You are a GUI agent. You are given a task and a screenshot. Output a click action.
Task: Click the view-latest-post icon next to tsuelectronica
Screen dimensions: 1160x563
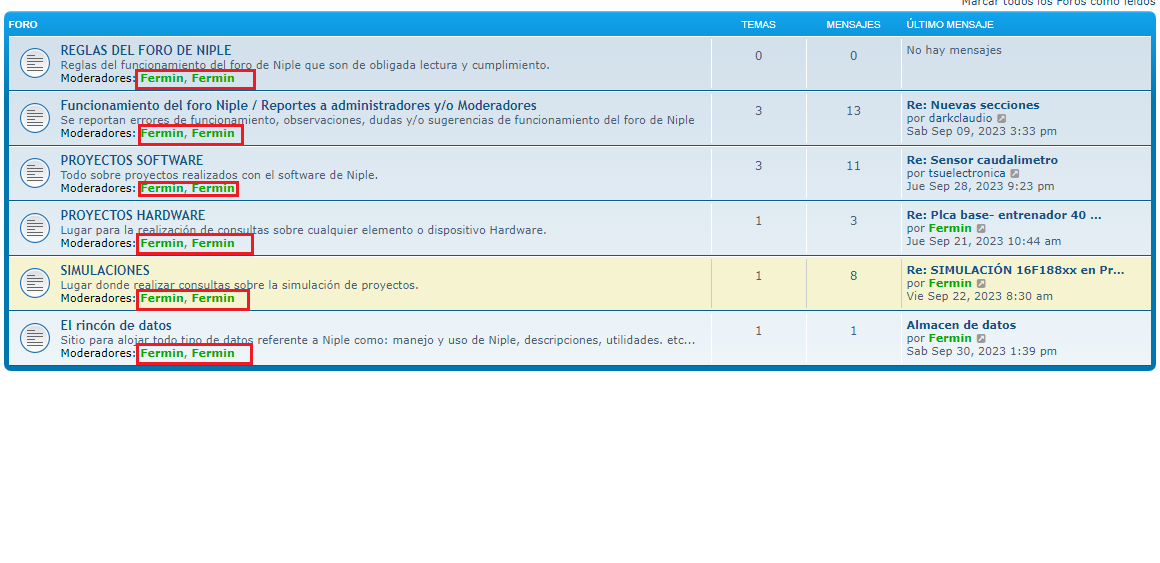[x=1015, y=174]
